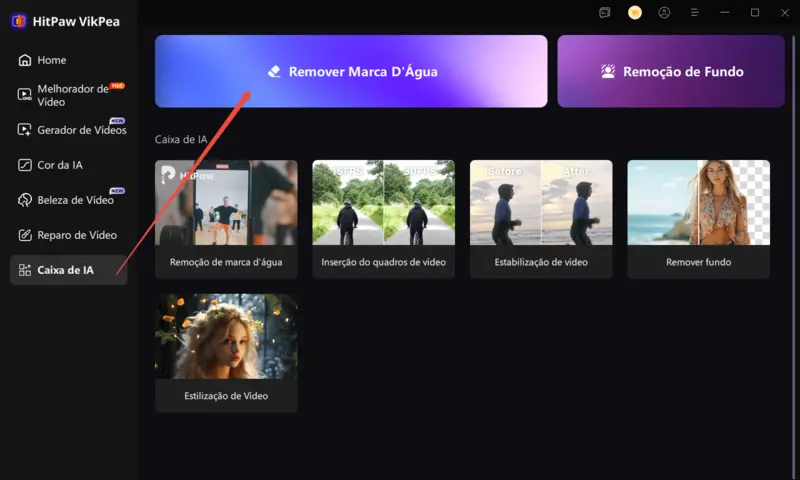Open the feedback message icon in title bar
The image size is (800, 480).
(605, 13)
